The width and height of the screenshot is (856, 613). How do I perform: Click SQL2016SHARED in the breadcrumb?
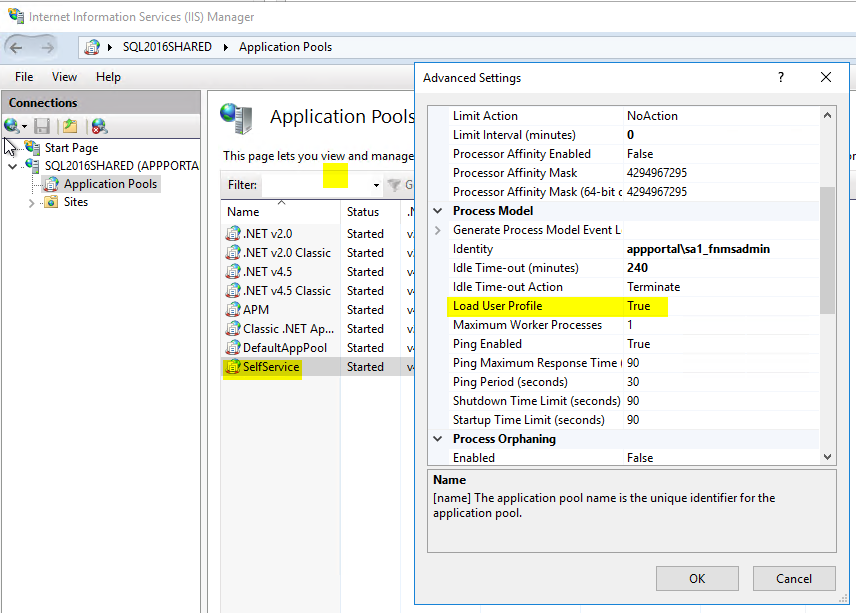coord(167,47)
